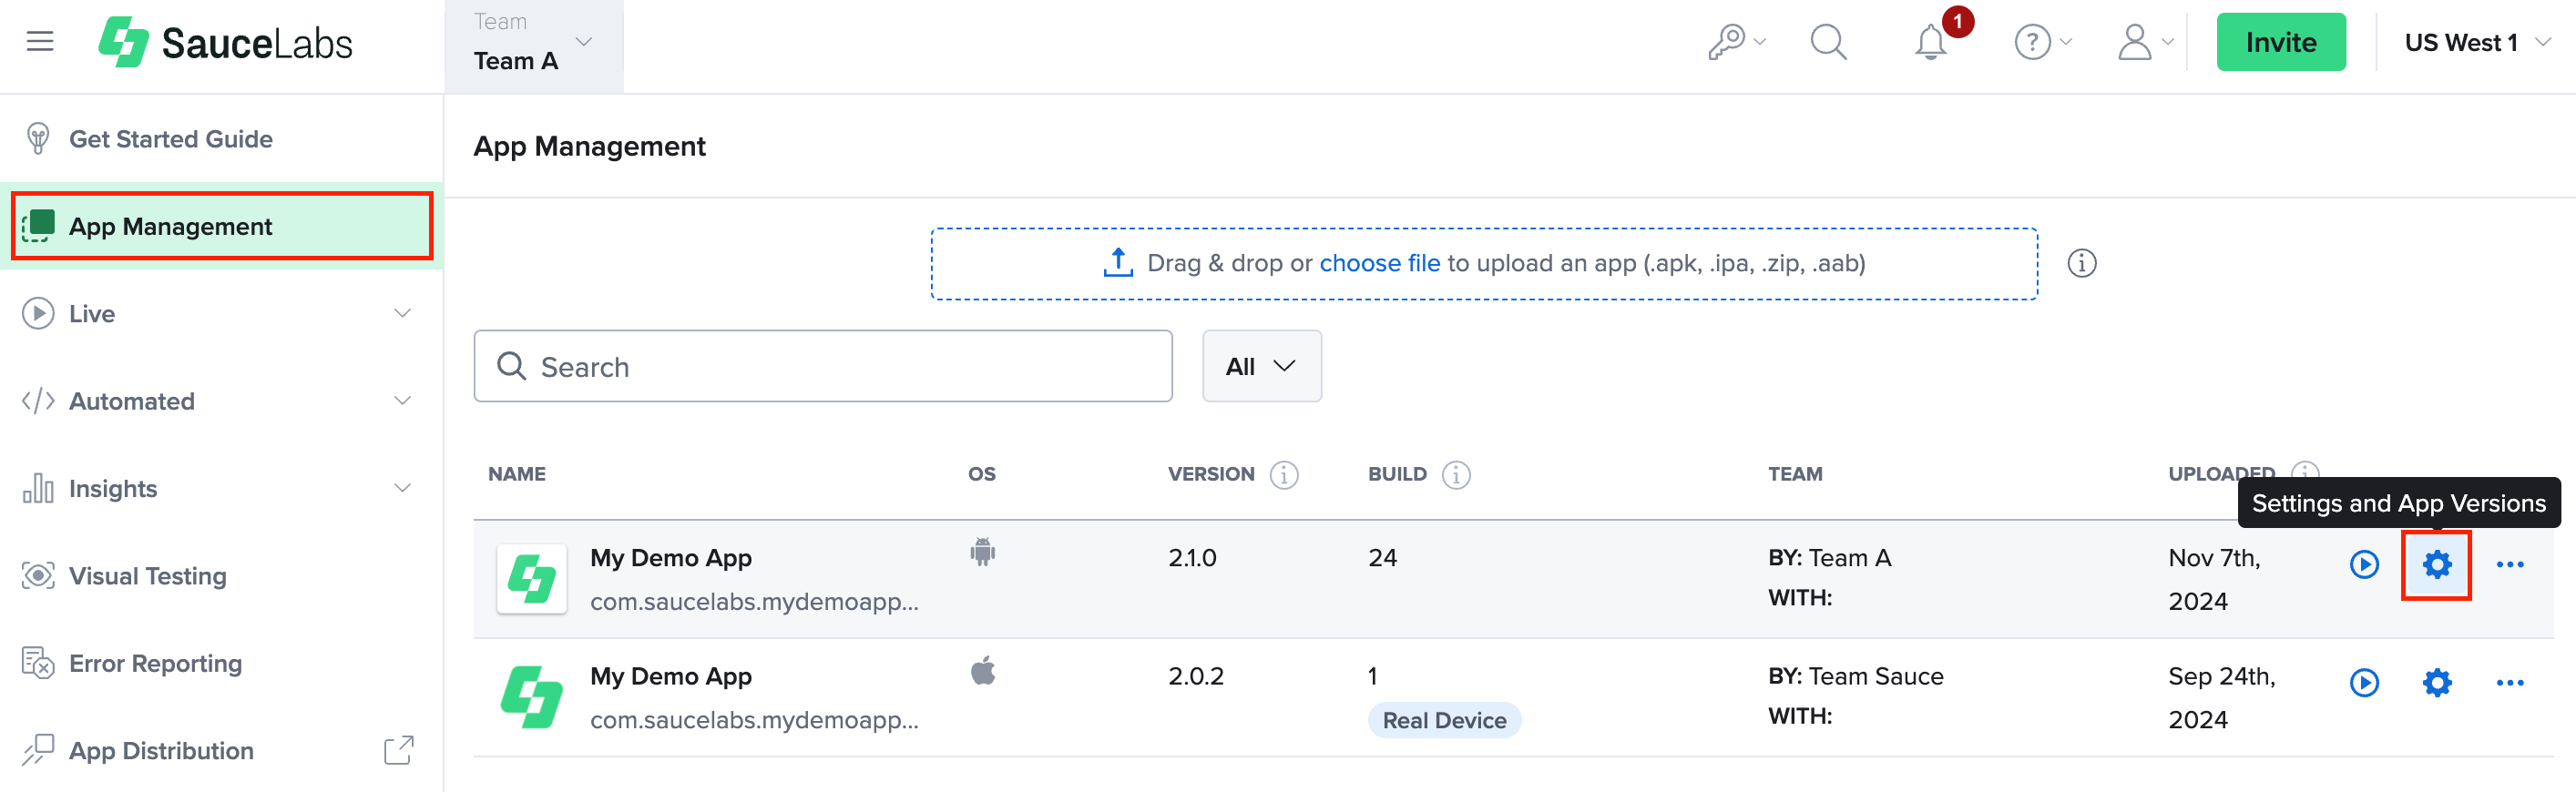Viewport: 2576px width, 792px height.
Task: Click the green Invite button
Action: (x=2280, y=43)
